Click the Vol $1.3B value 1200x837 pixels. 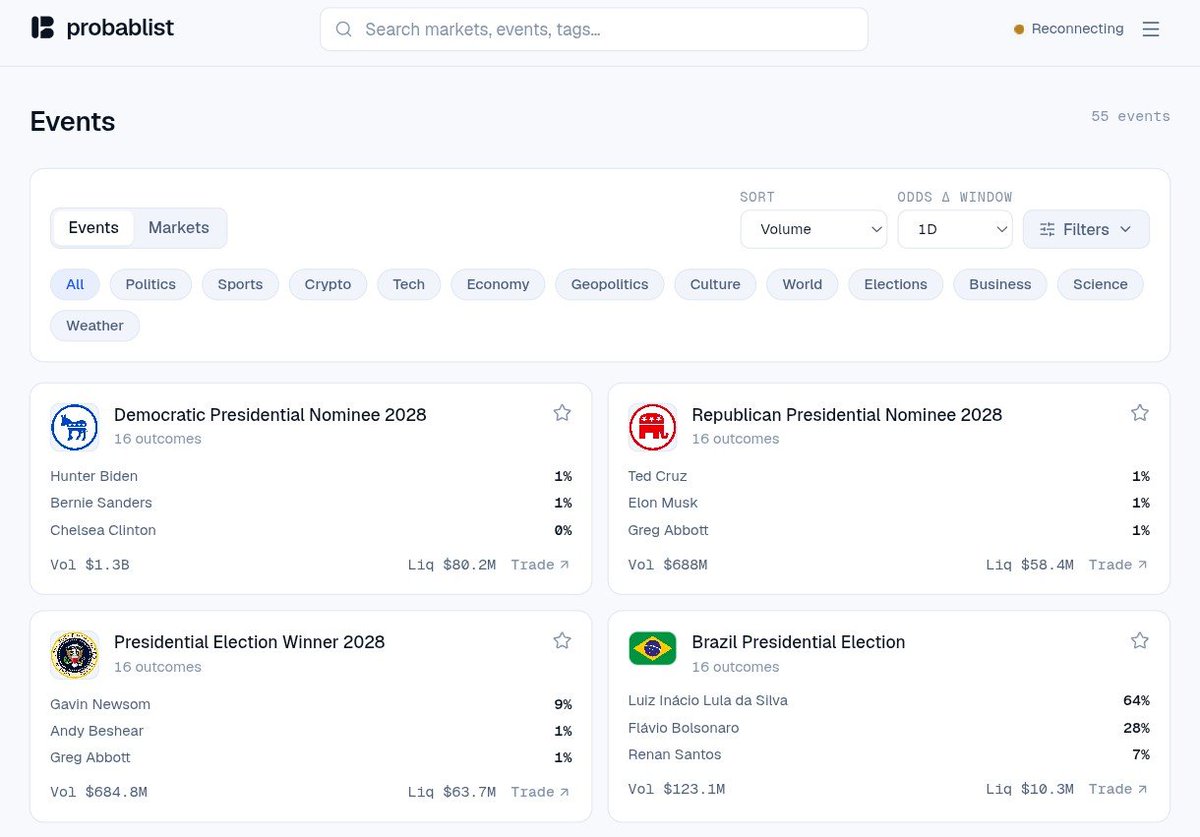click(x=90, y=565)
